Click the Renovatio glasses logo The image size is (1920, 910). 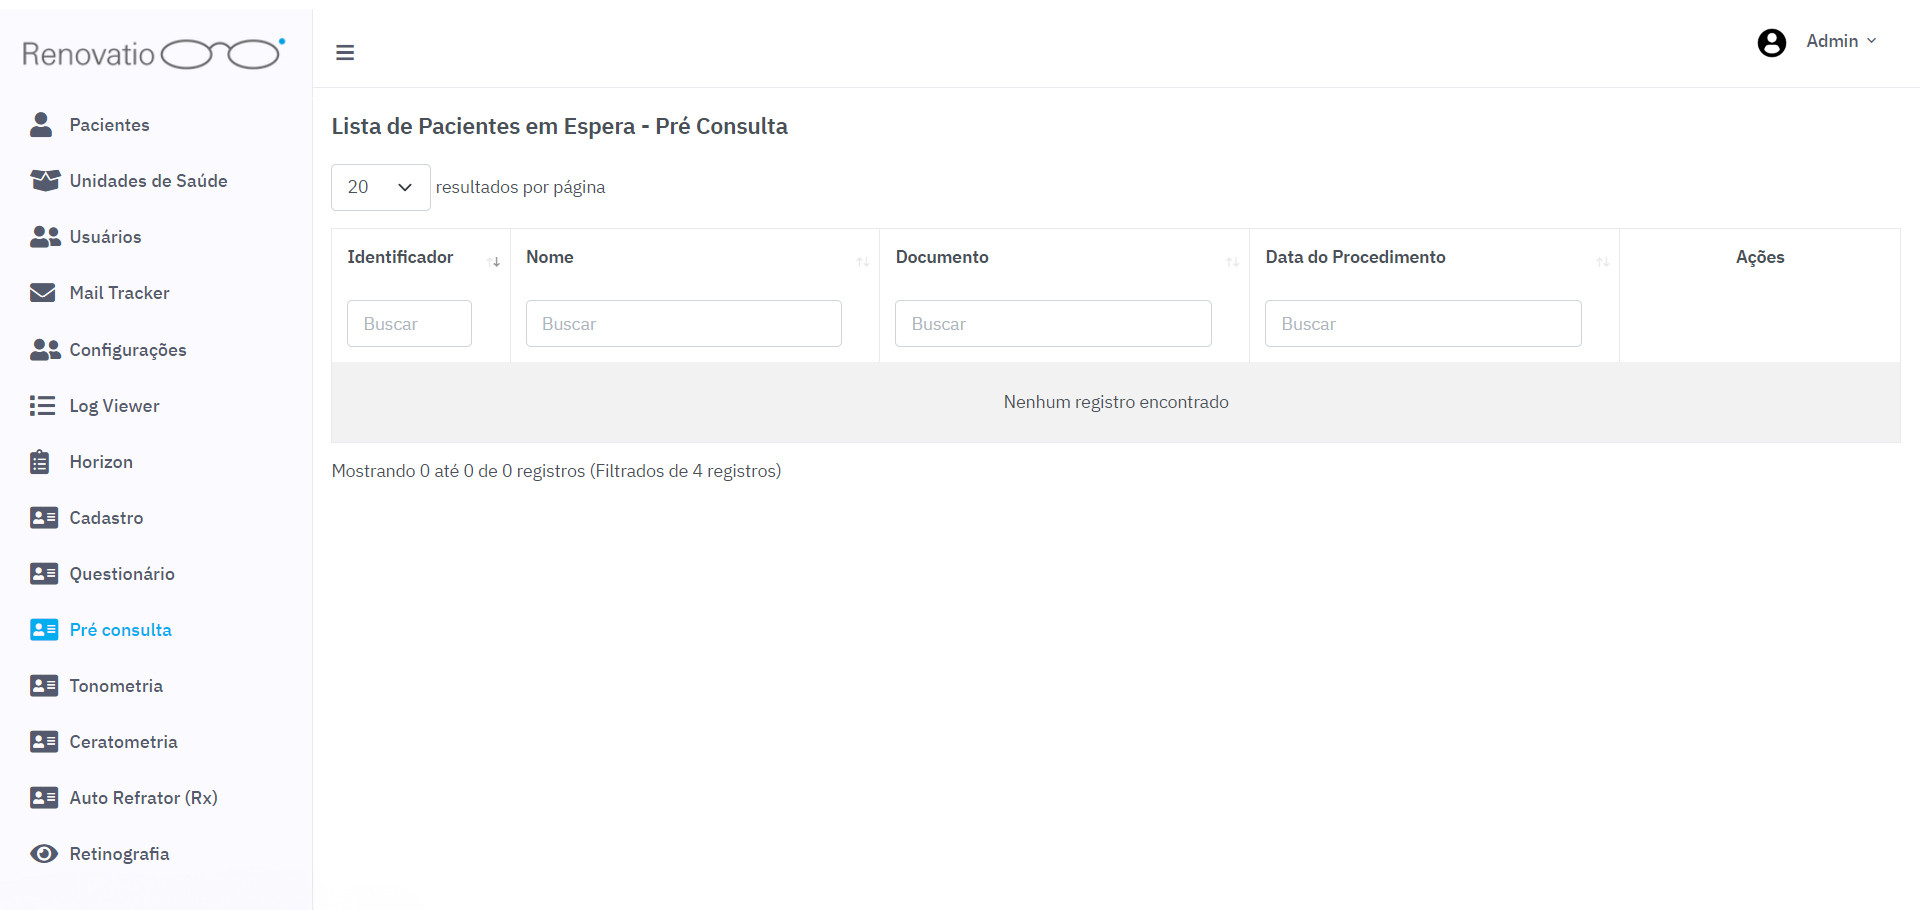pos(154,54)
